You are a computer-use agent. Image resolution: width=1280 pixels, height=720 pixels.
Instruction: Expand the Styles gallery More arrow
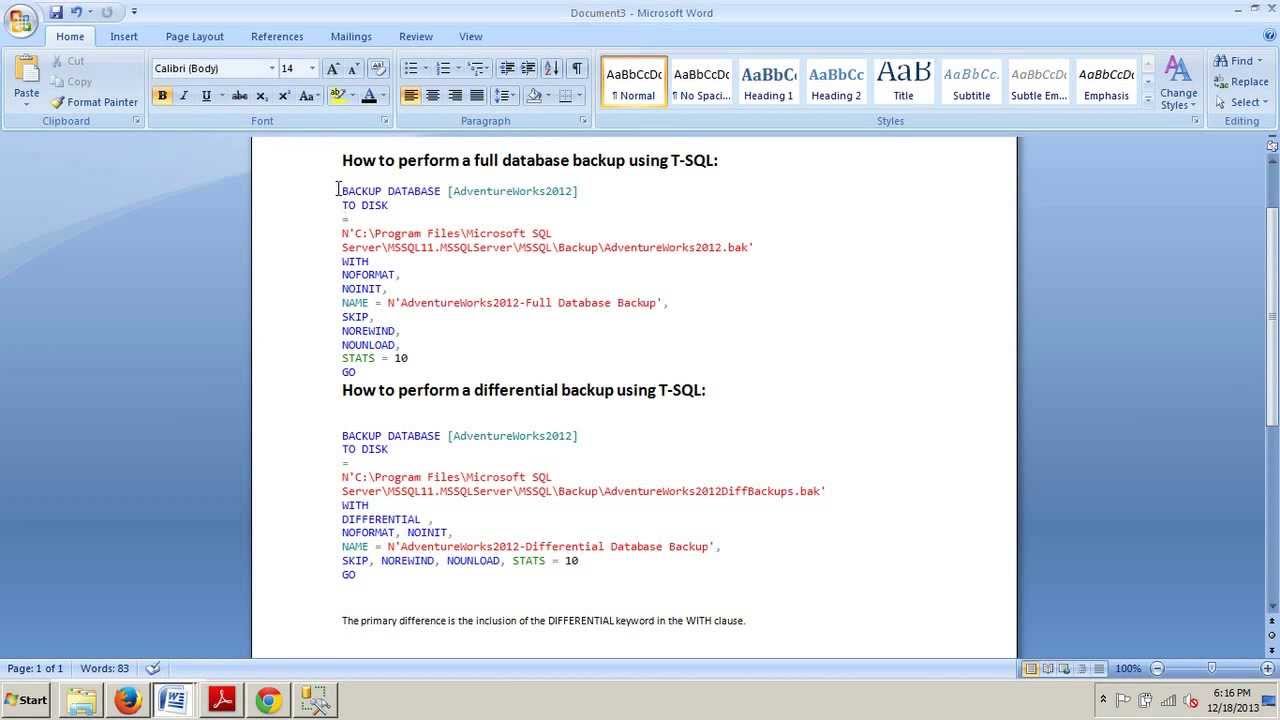(x=1148, y=100)
